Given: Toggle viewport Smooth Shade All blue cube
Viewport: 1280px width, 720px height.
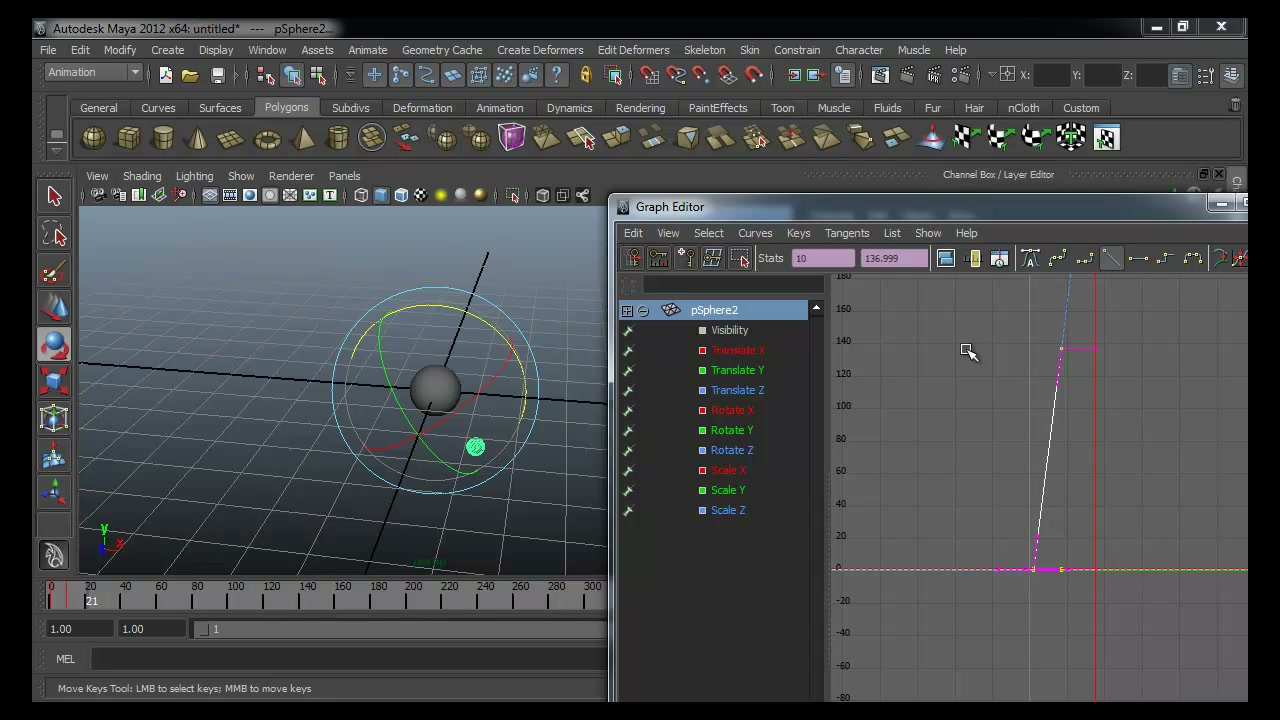Looking at the screenshot, I should click(381, 196).
